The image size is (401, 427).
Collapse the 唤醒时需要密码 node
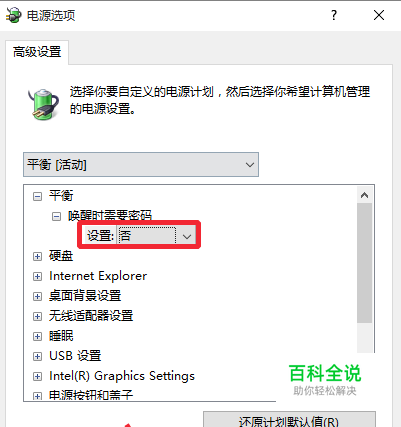(x=56, y=217)
